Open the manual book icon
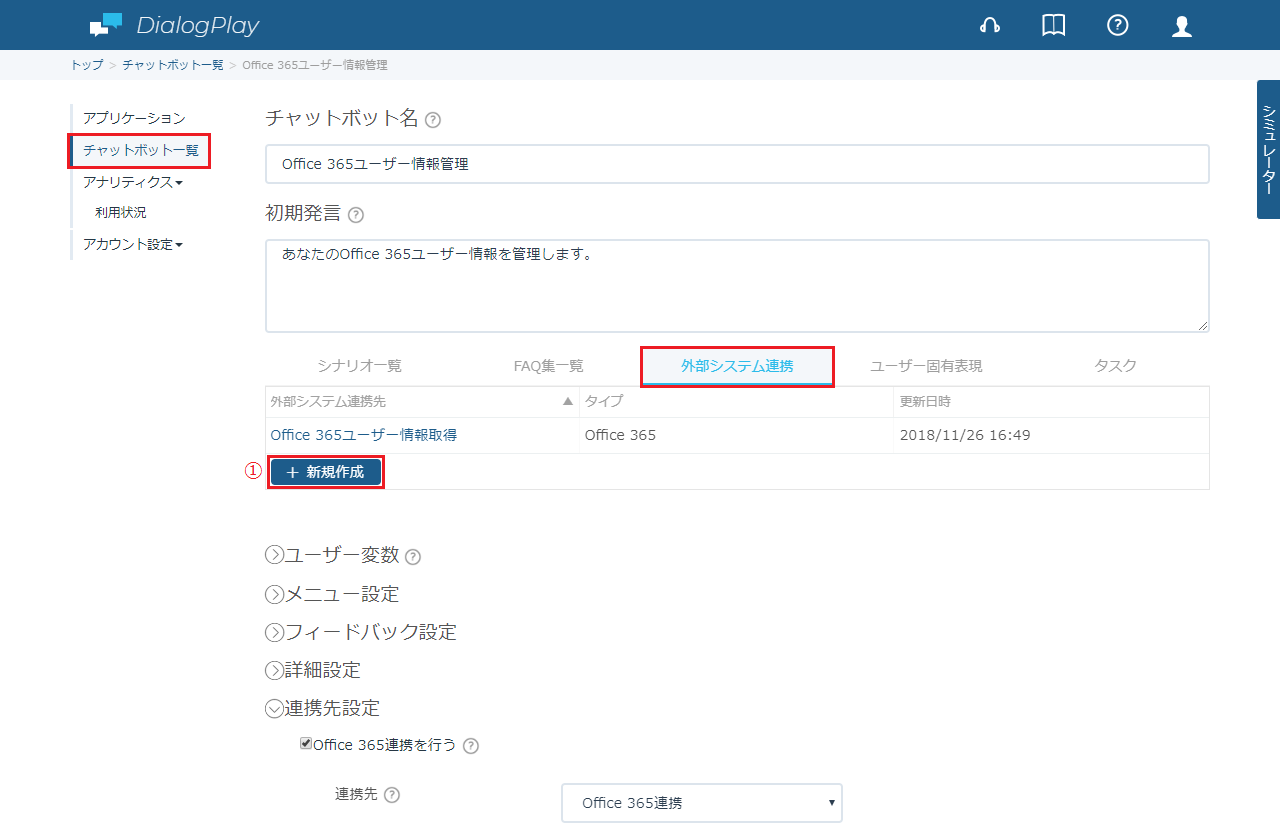 click(x=1054, y=26)
